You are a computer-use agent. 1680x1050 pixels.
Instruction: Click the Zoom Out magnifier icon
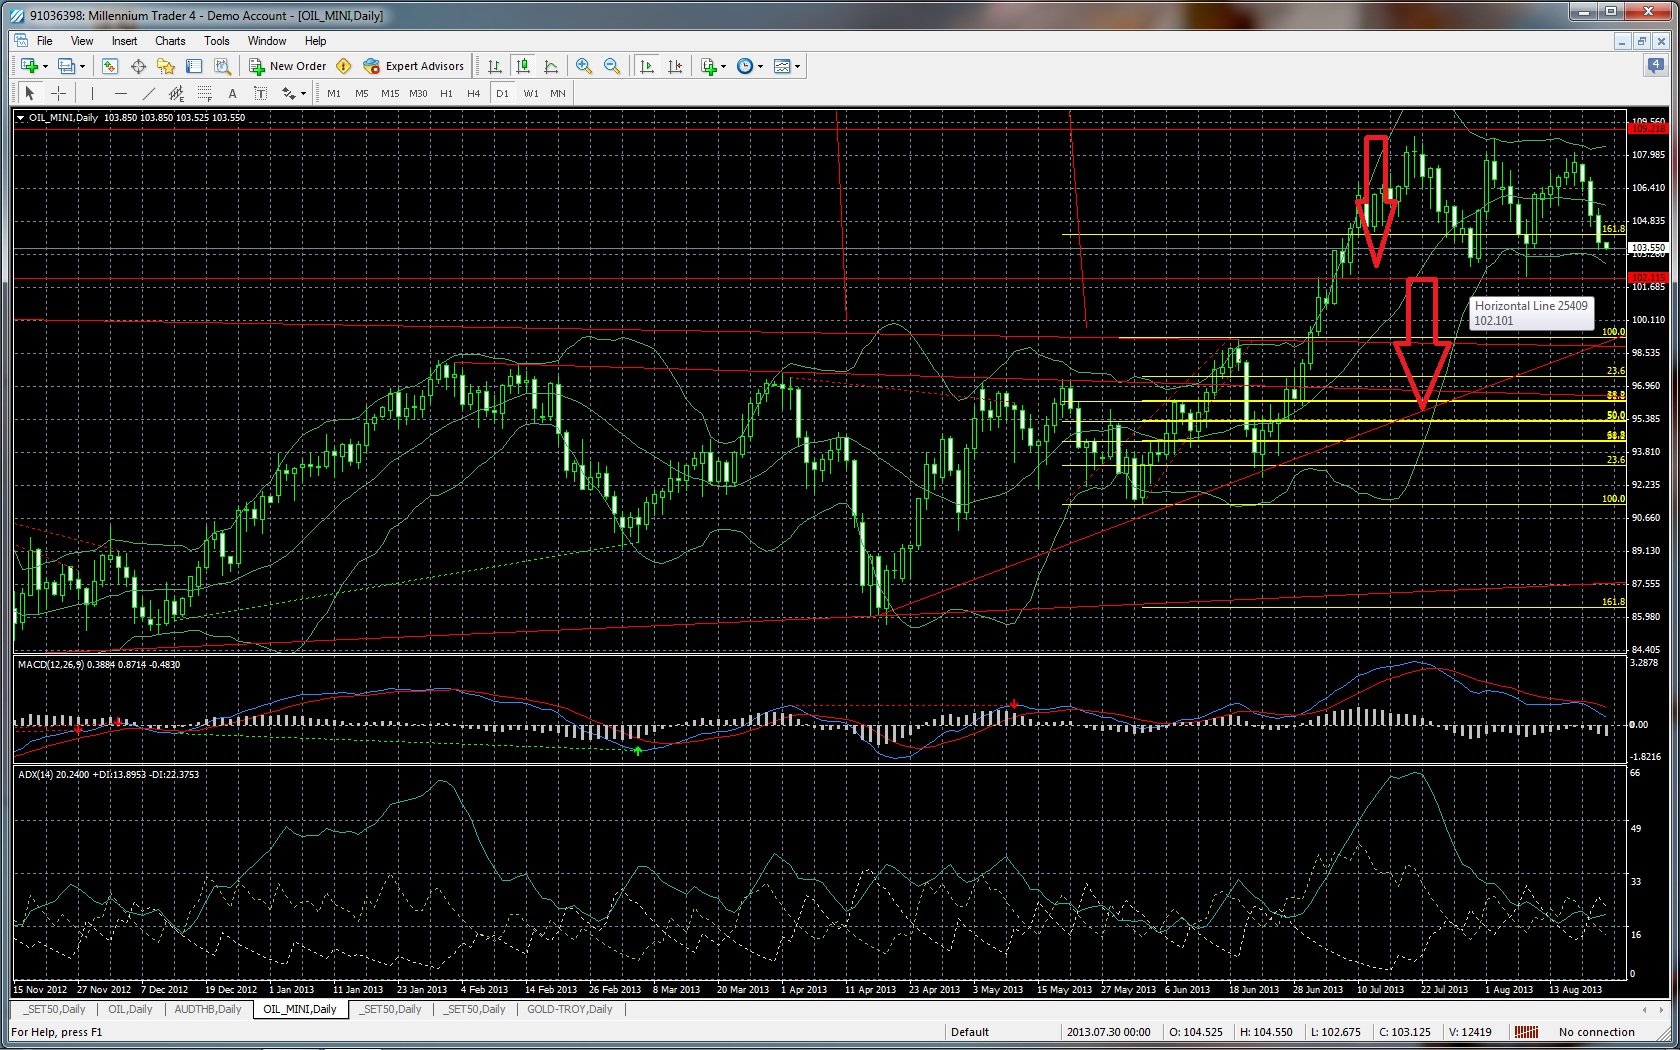pos(612,66)
